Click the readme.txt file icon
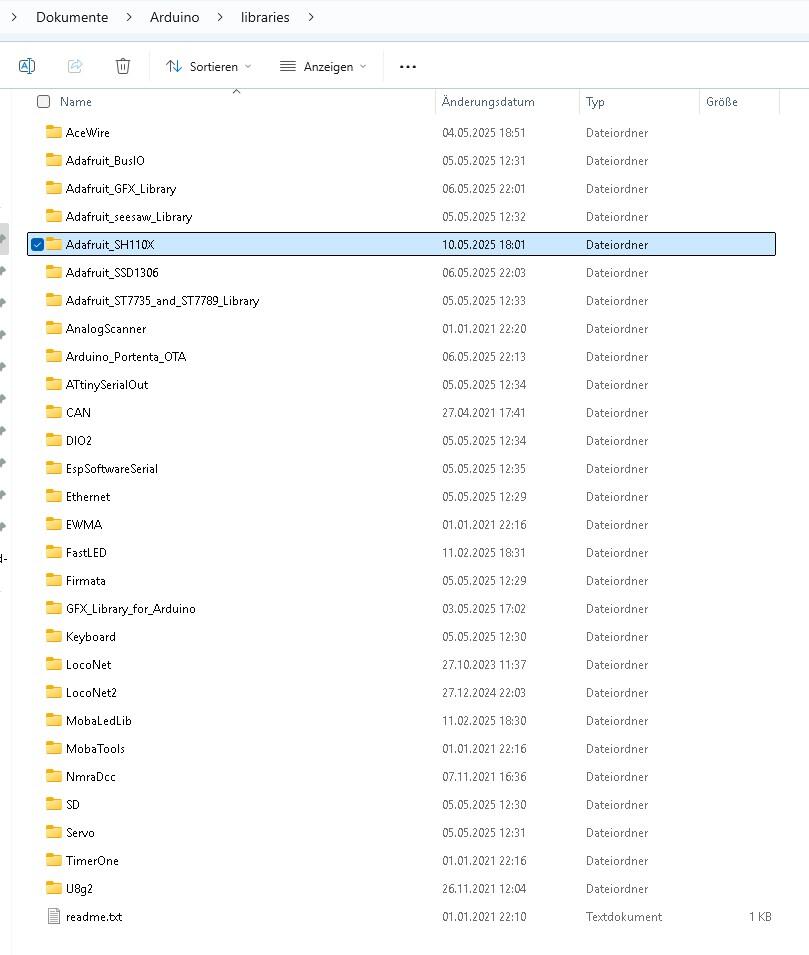Image resolution: width=809 pixels, height=955 pixels. (x=54, y=916)
